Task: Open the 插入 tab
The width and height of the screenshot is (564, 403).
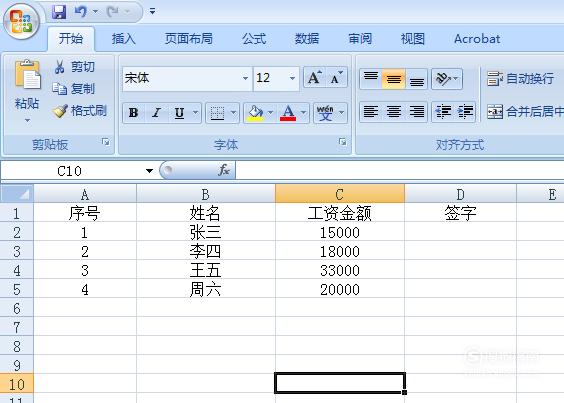Action: (x=123, y=38)
